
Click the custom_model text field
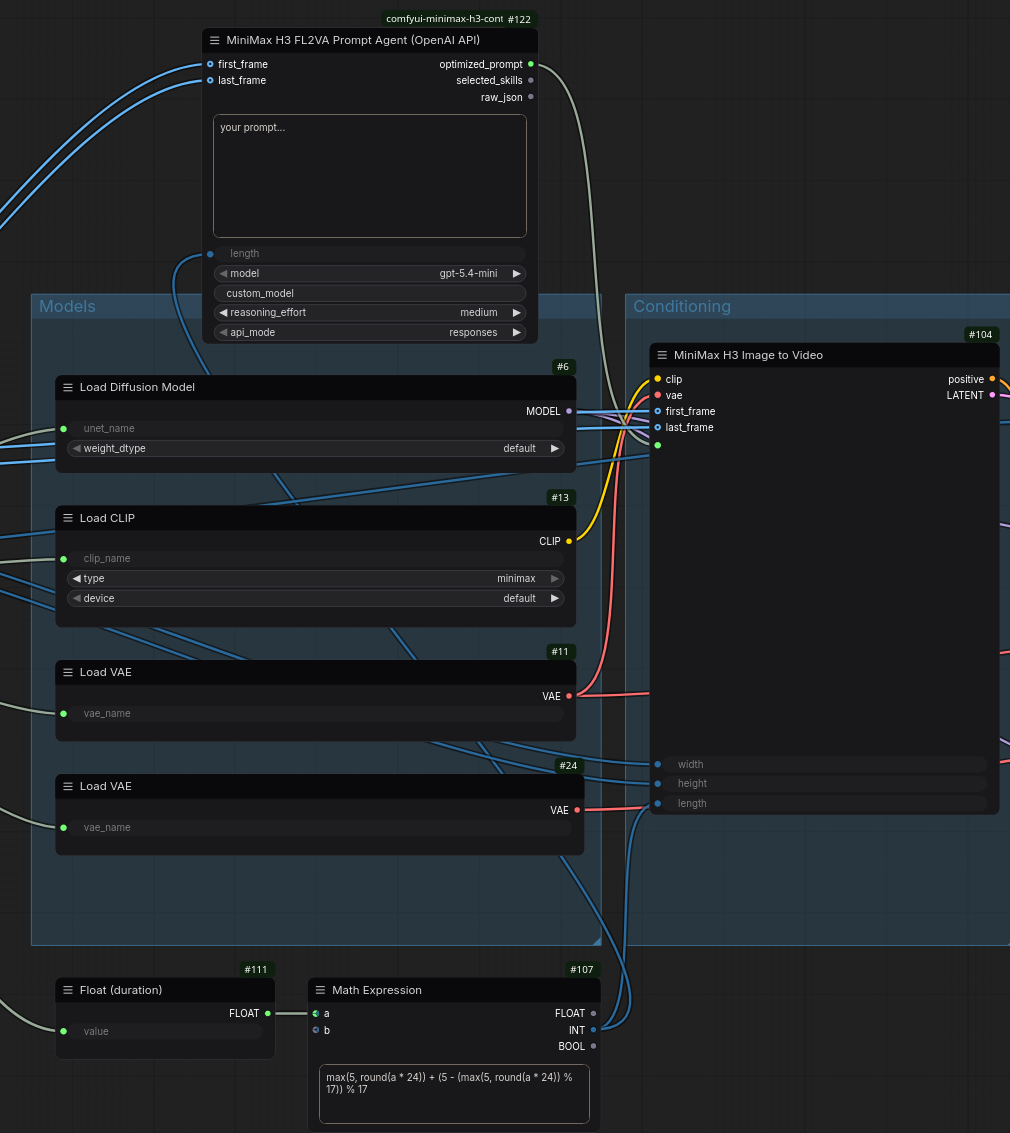pyautogui.click(x=370, y=293)
